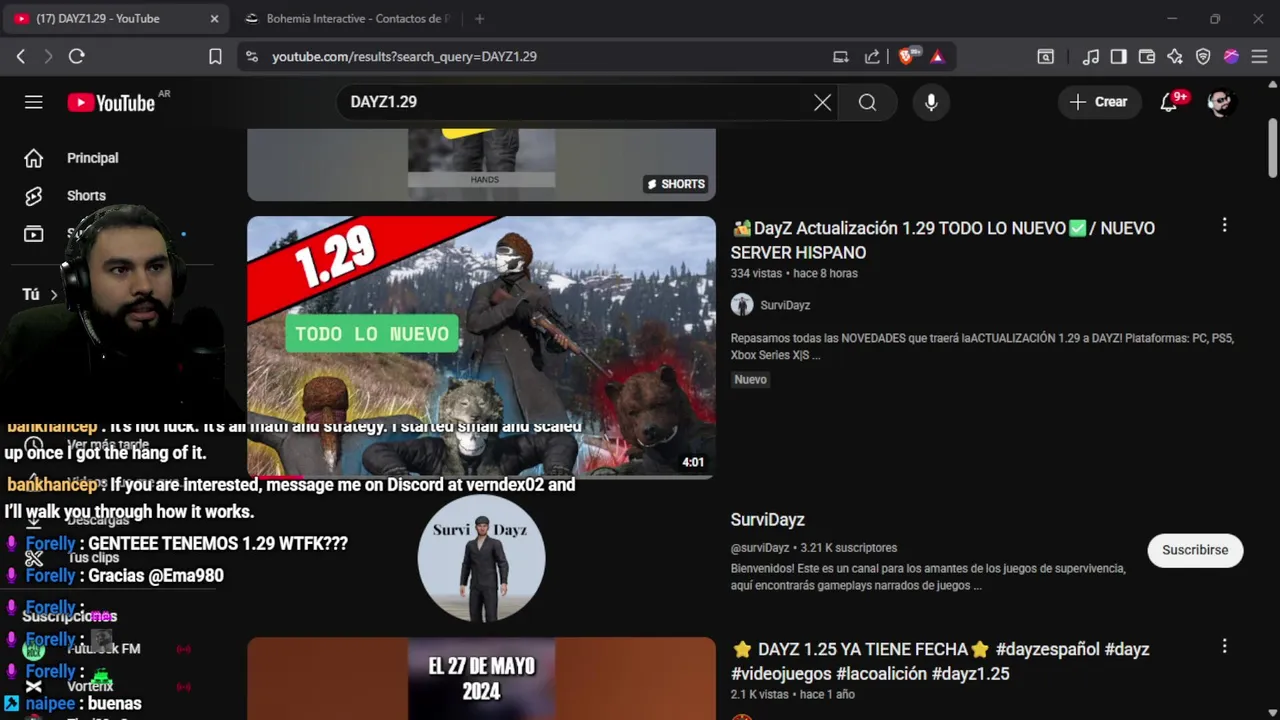Open Brave VPN shield icon
The image size is (1280, 720).
(x=1203, y=57)
